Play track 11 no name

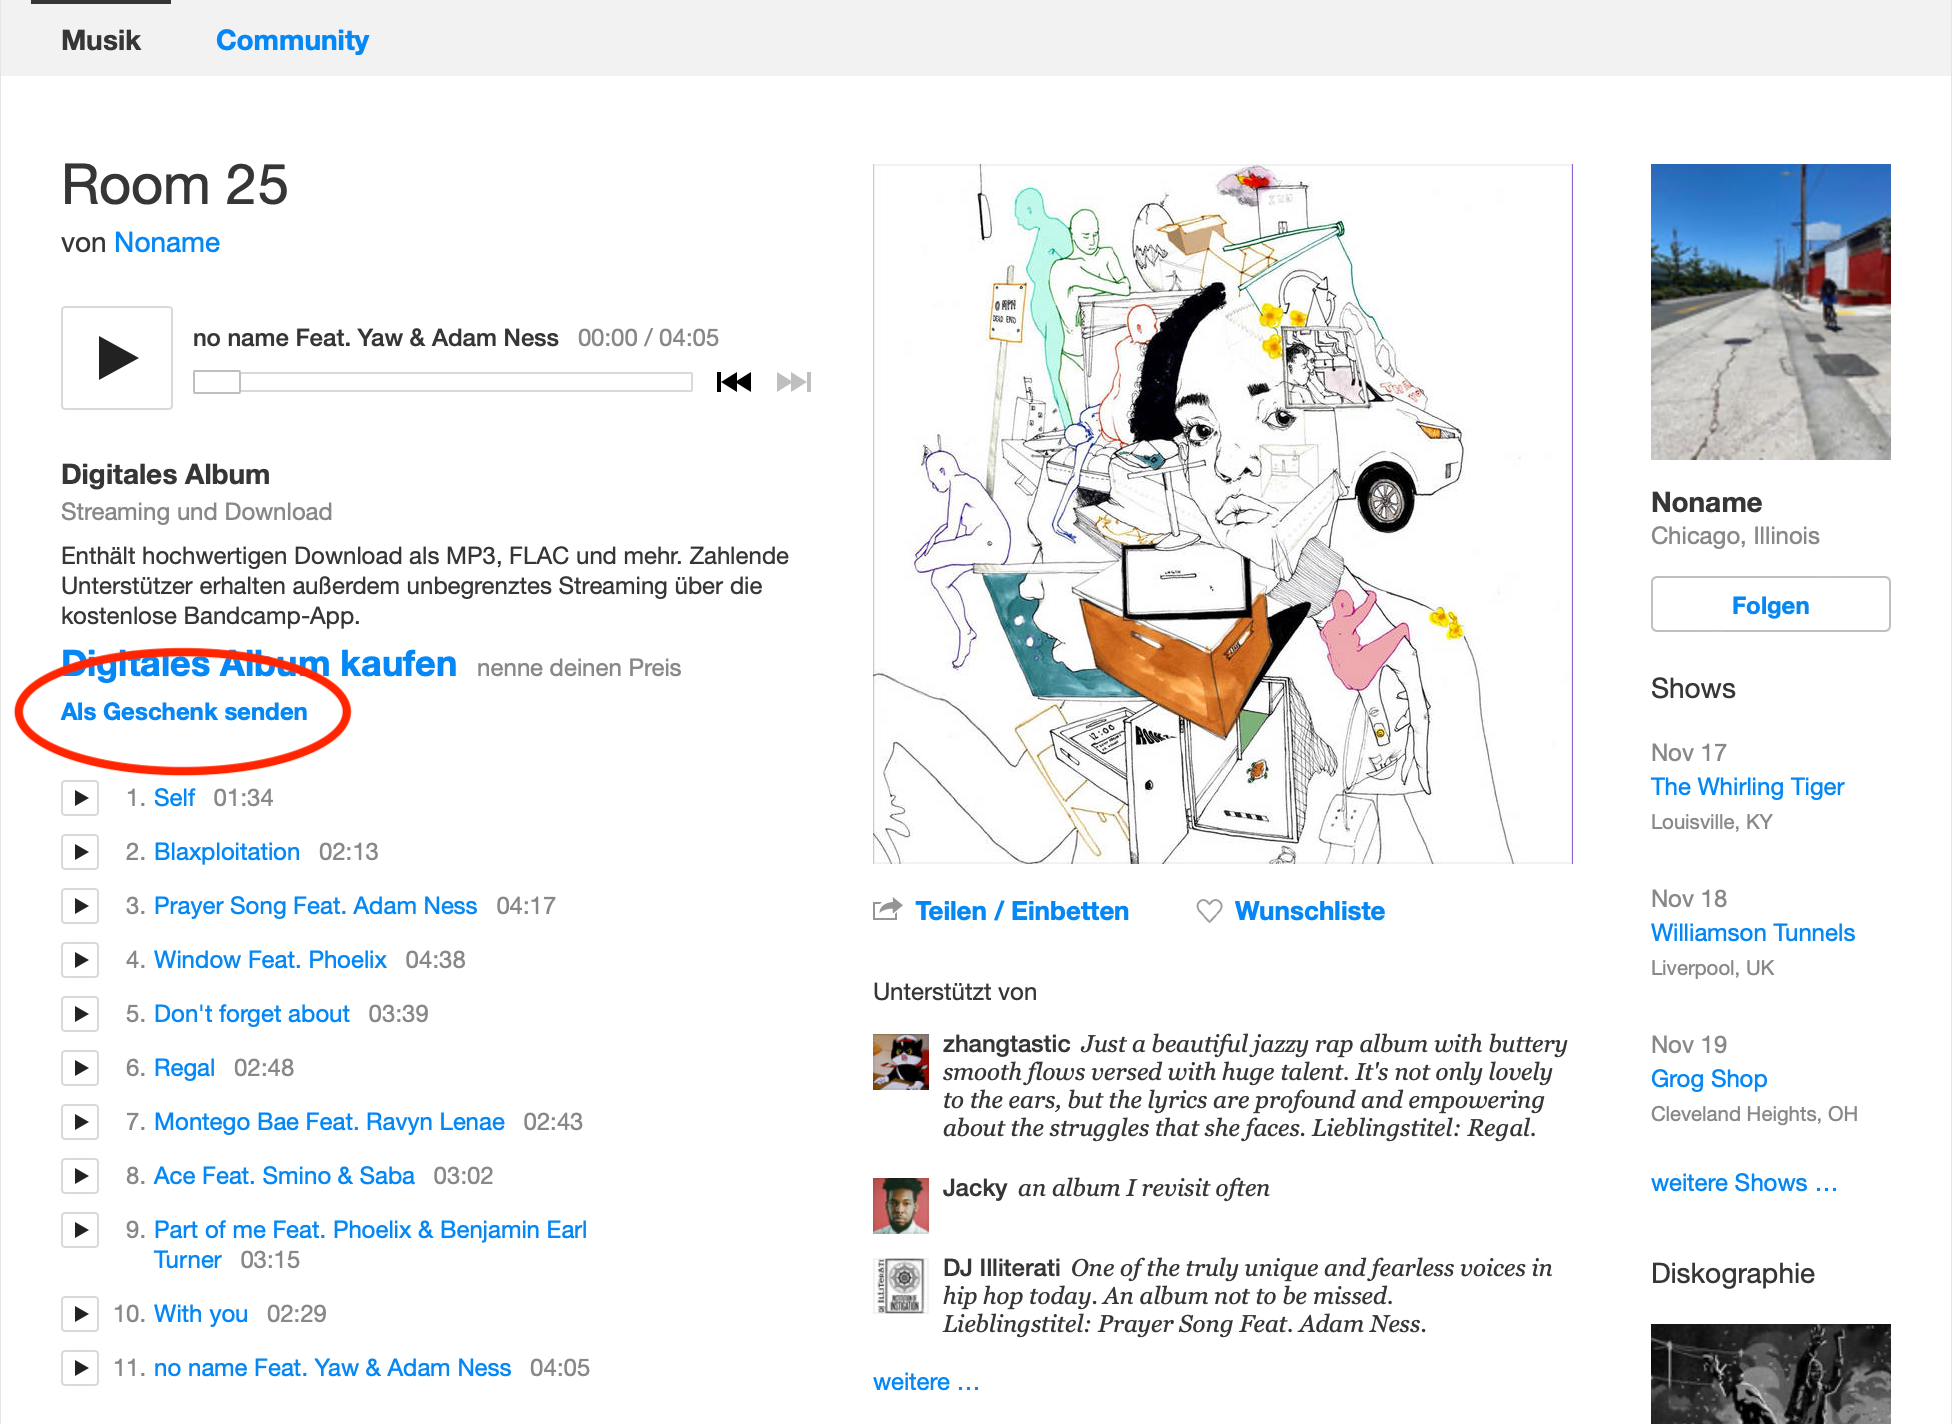pyautogui.click(x=80, y=1368)
